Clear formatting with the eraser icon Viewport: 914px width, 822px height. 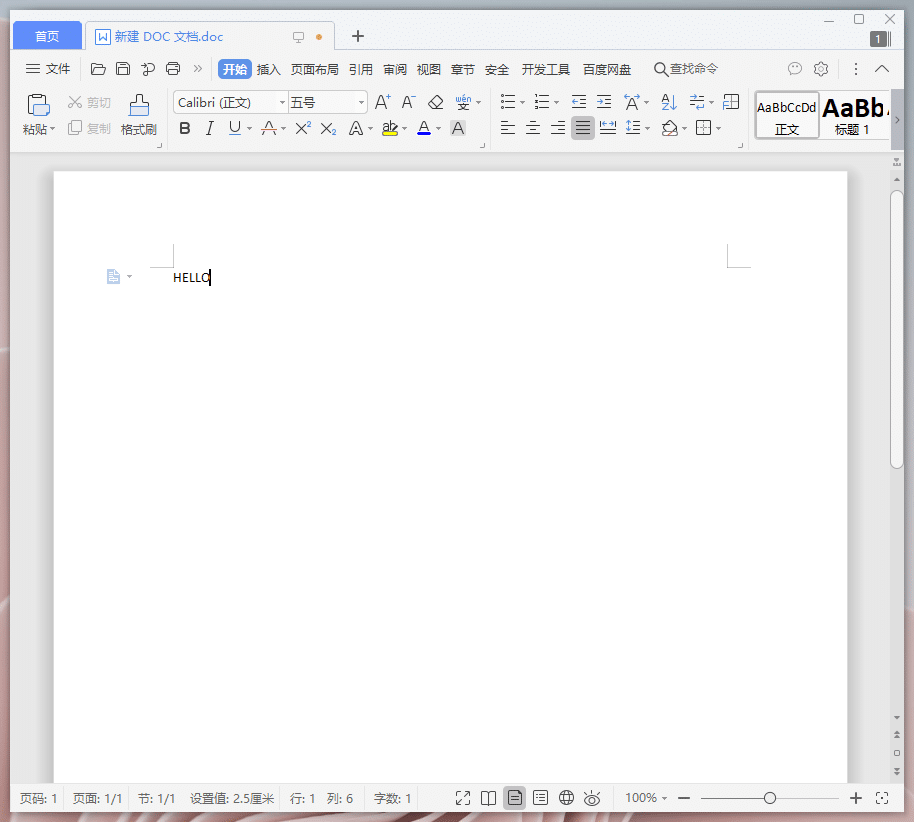[x=435, y=103]
